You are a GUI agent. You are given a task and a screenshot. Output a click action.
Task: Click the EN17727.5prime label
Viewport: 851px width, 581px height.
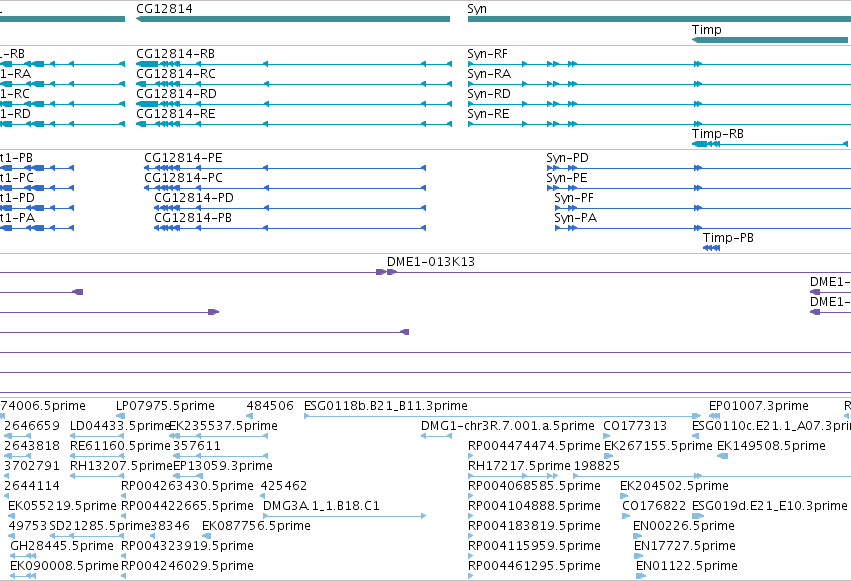point(685,546)
